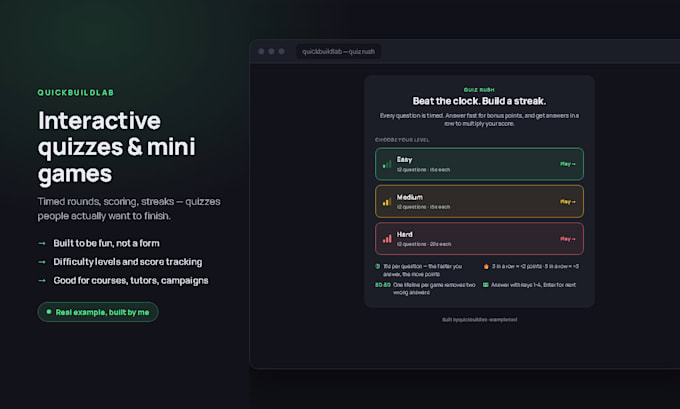This screenshot has height=409, width=680.
Task: Click the "Answer with keys 1–4" hint
Action: click(x=533, y=285)
